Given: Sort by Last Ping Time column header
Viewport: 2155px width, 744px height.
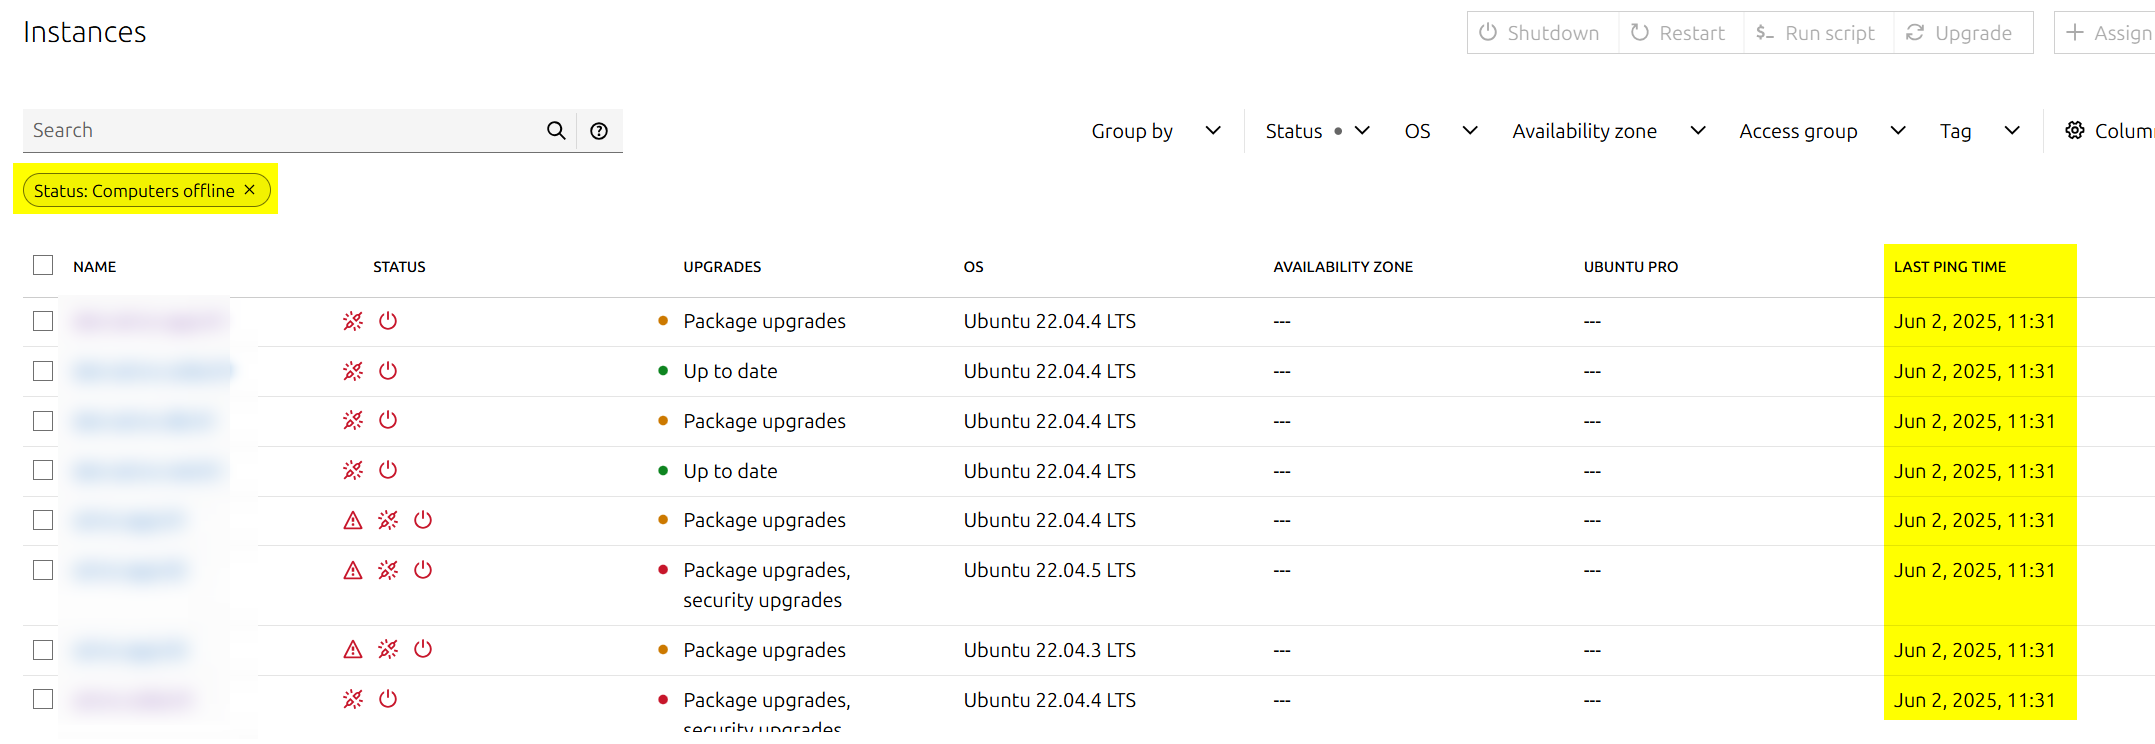Looking at the screenshot, I should [1949, 267].
